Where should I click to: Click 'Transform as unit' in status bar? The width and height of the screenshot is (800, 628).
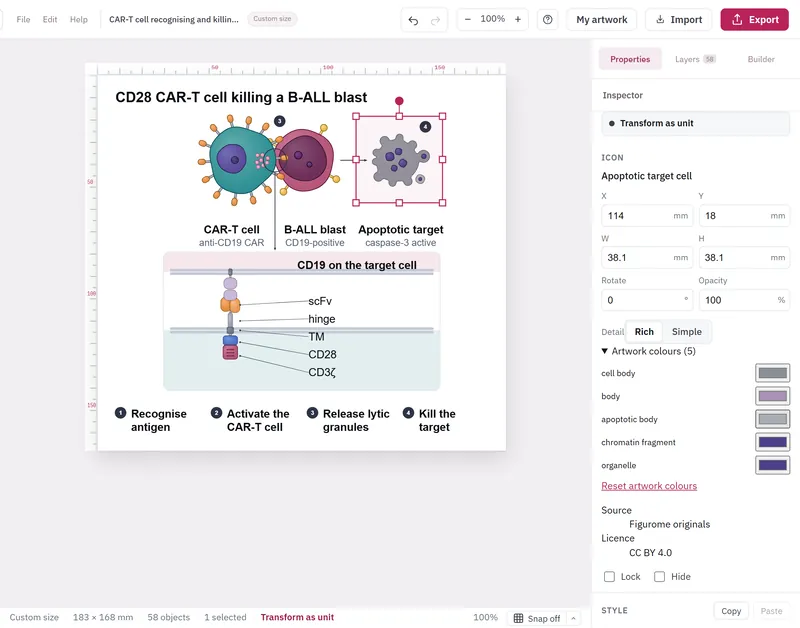(x=297, y=617)
